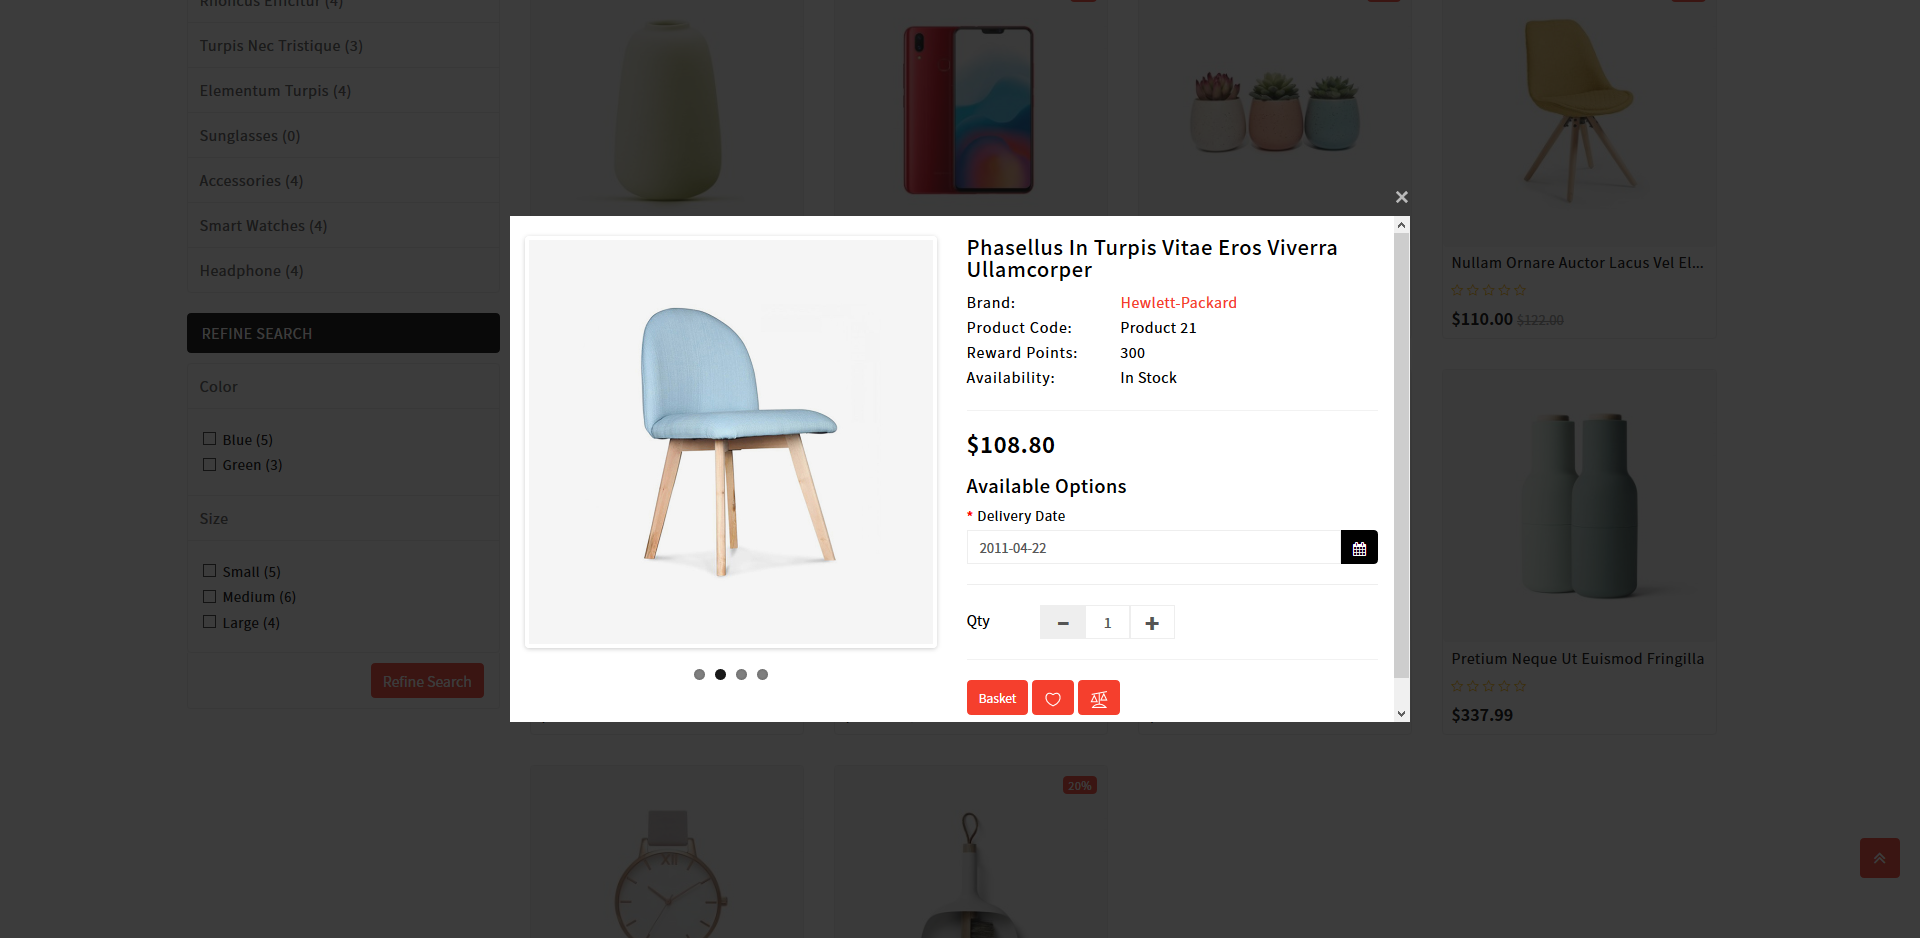Check the Green color filter
Image resolution: width=1920 pixels, height=938 pixels.
pyautogui.click(x=210, y=464)
